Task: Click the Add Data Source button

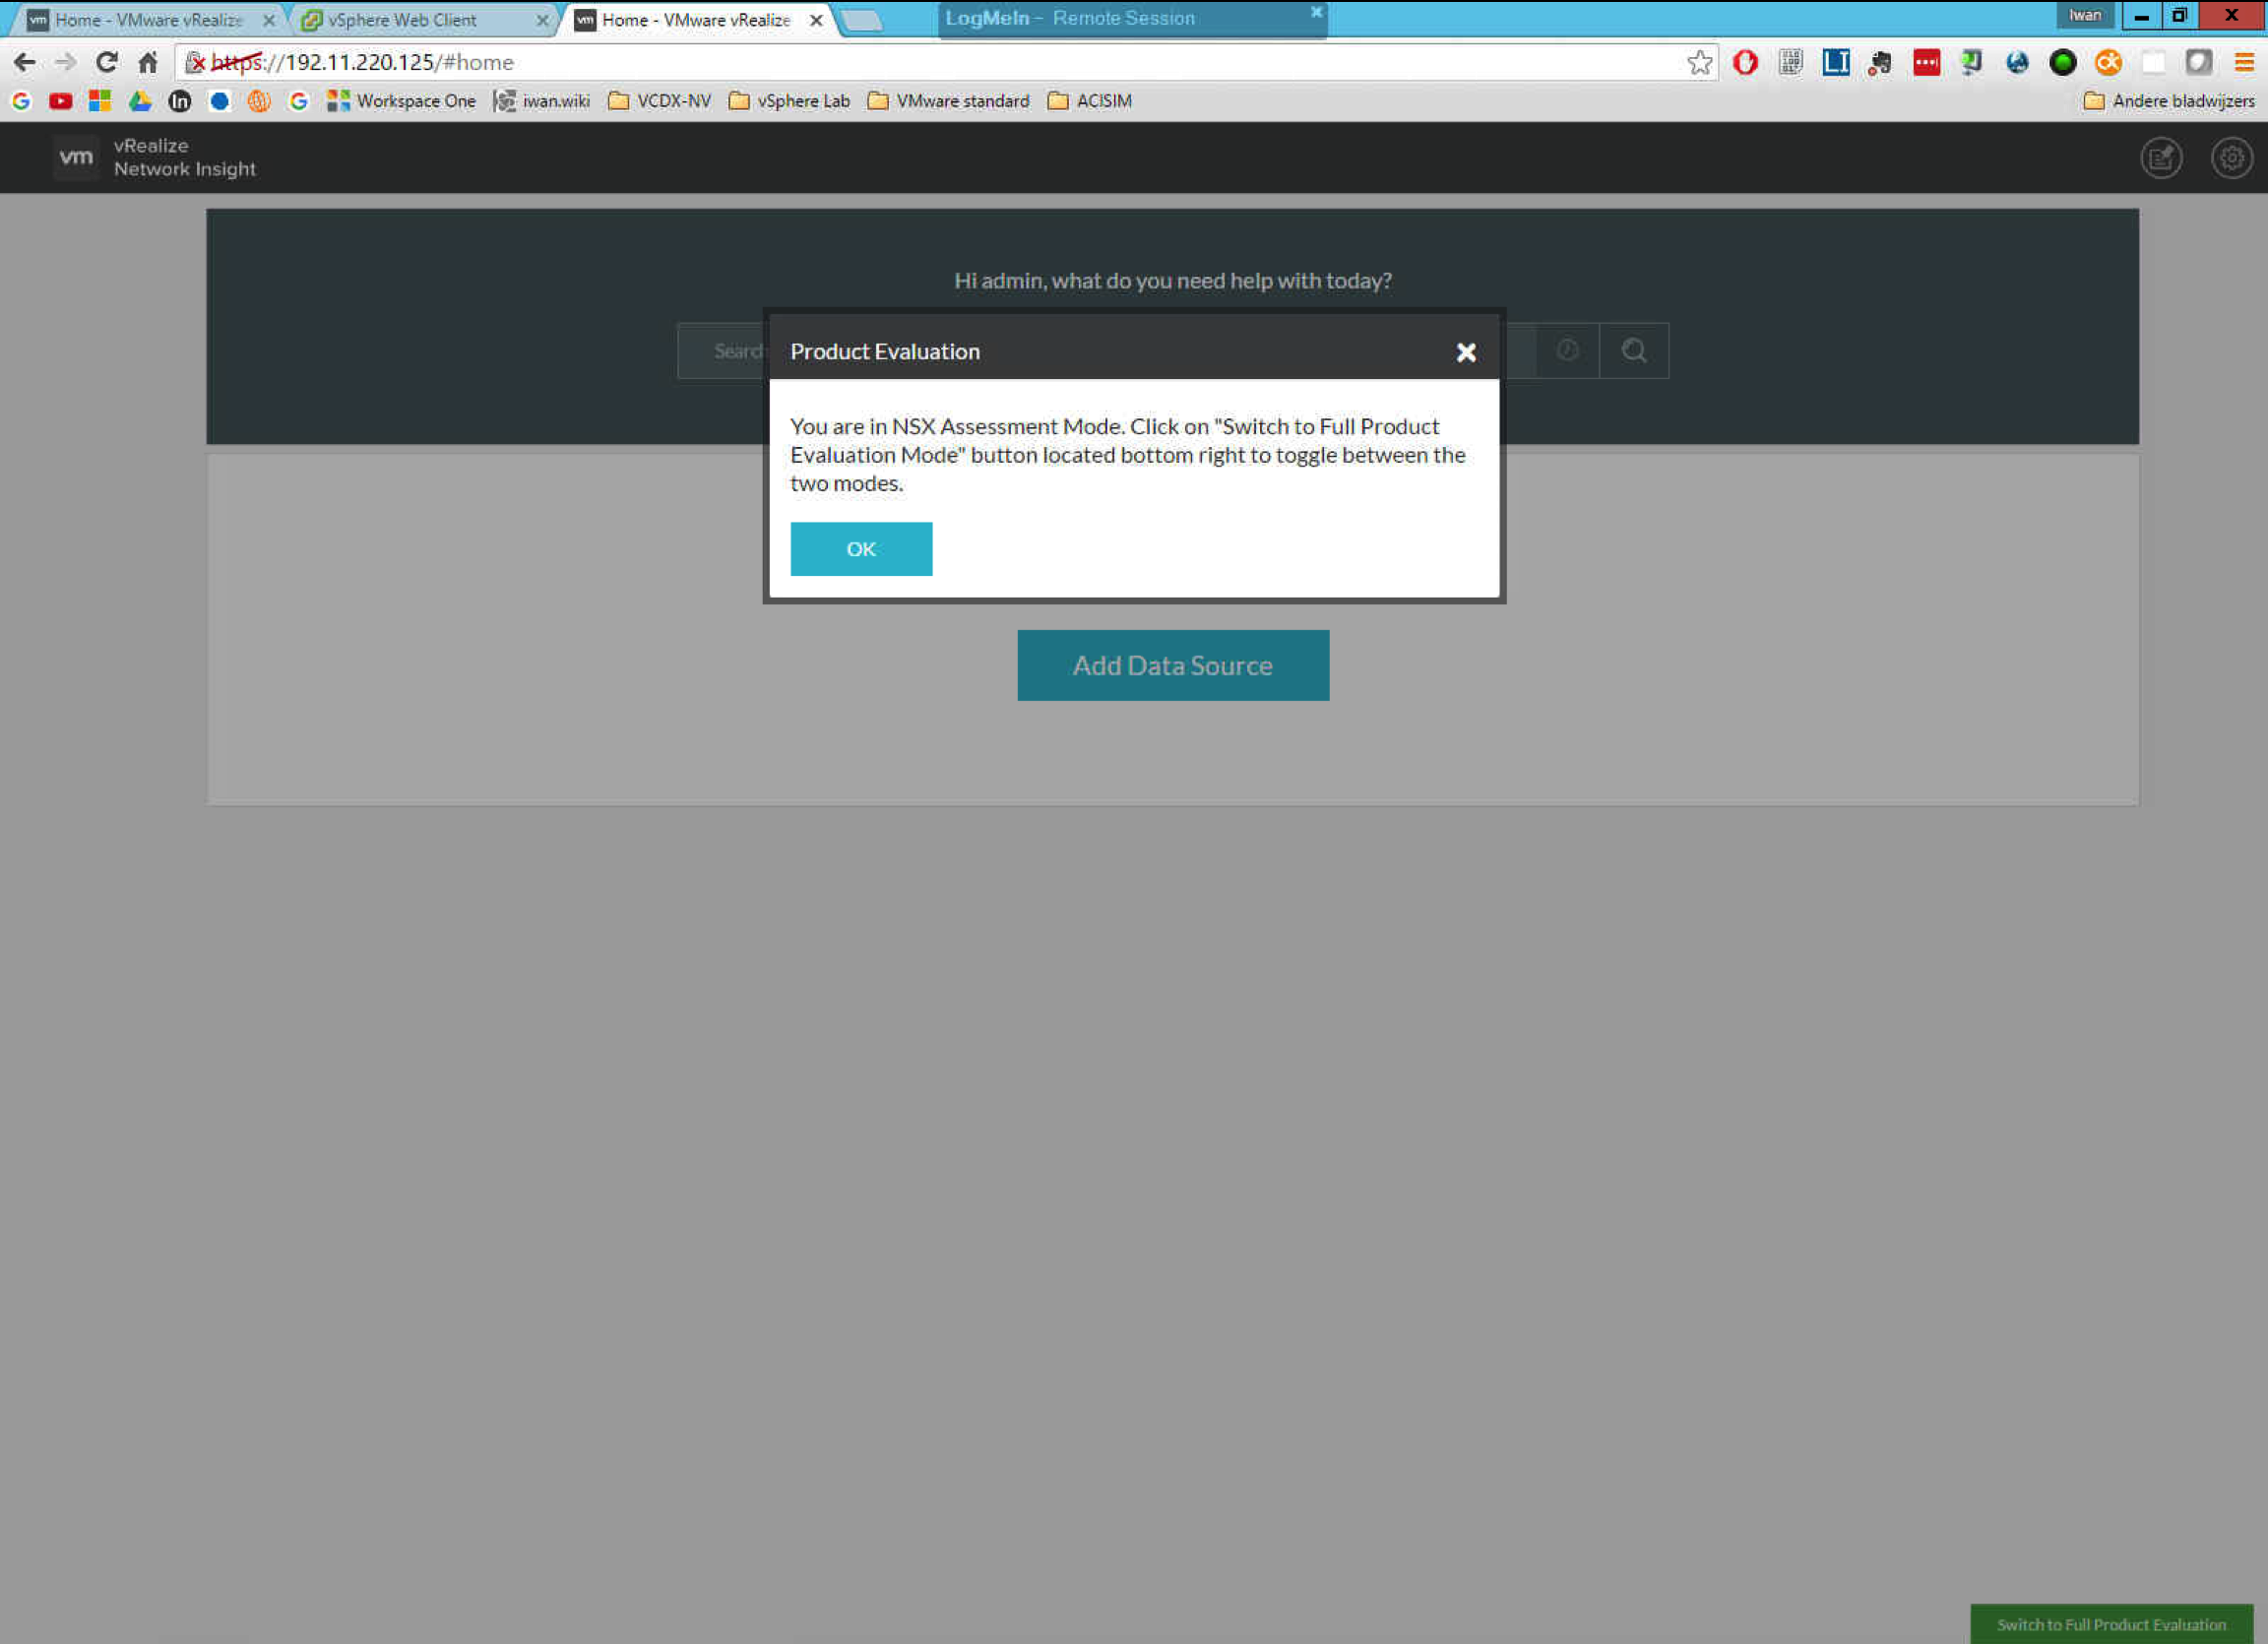Action: coord(1172,665)
